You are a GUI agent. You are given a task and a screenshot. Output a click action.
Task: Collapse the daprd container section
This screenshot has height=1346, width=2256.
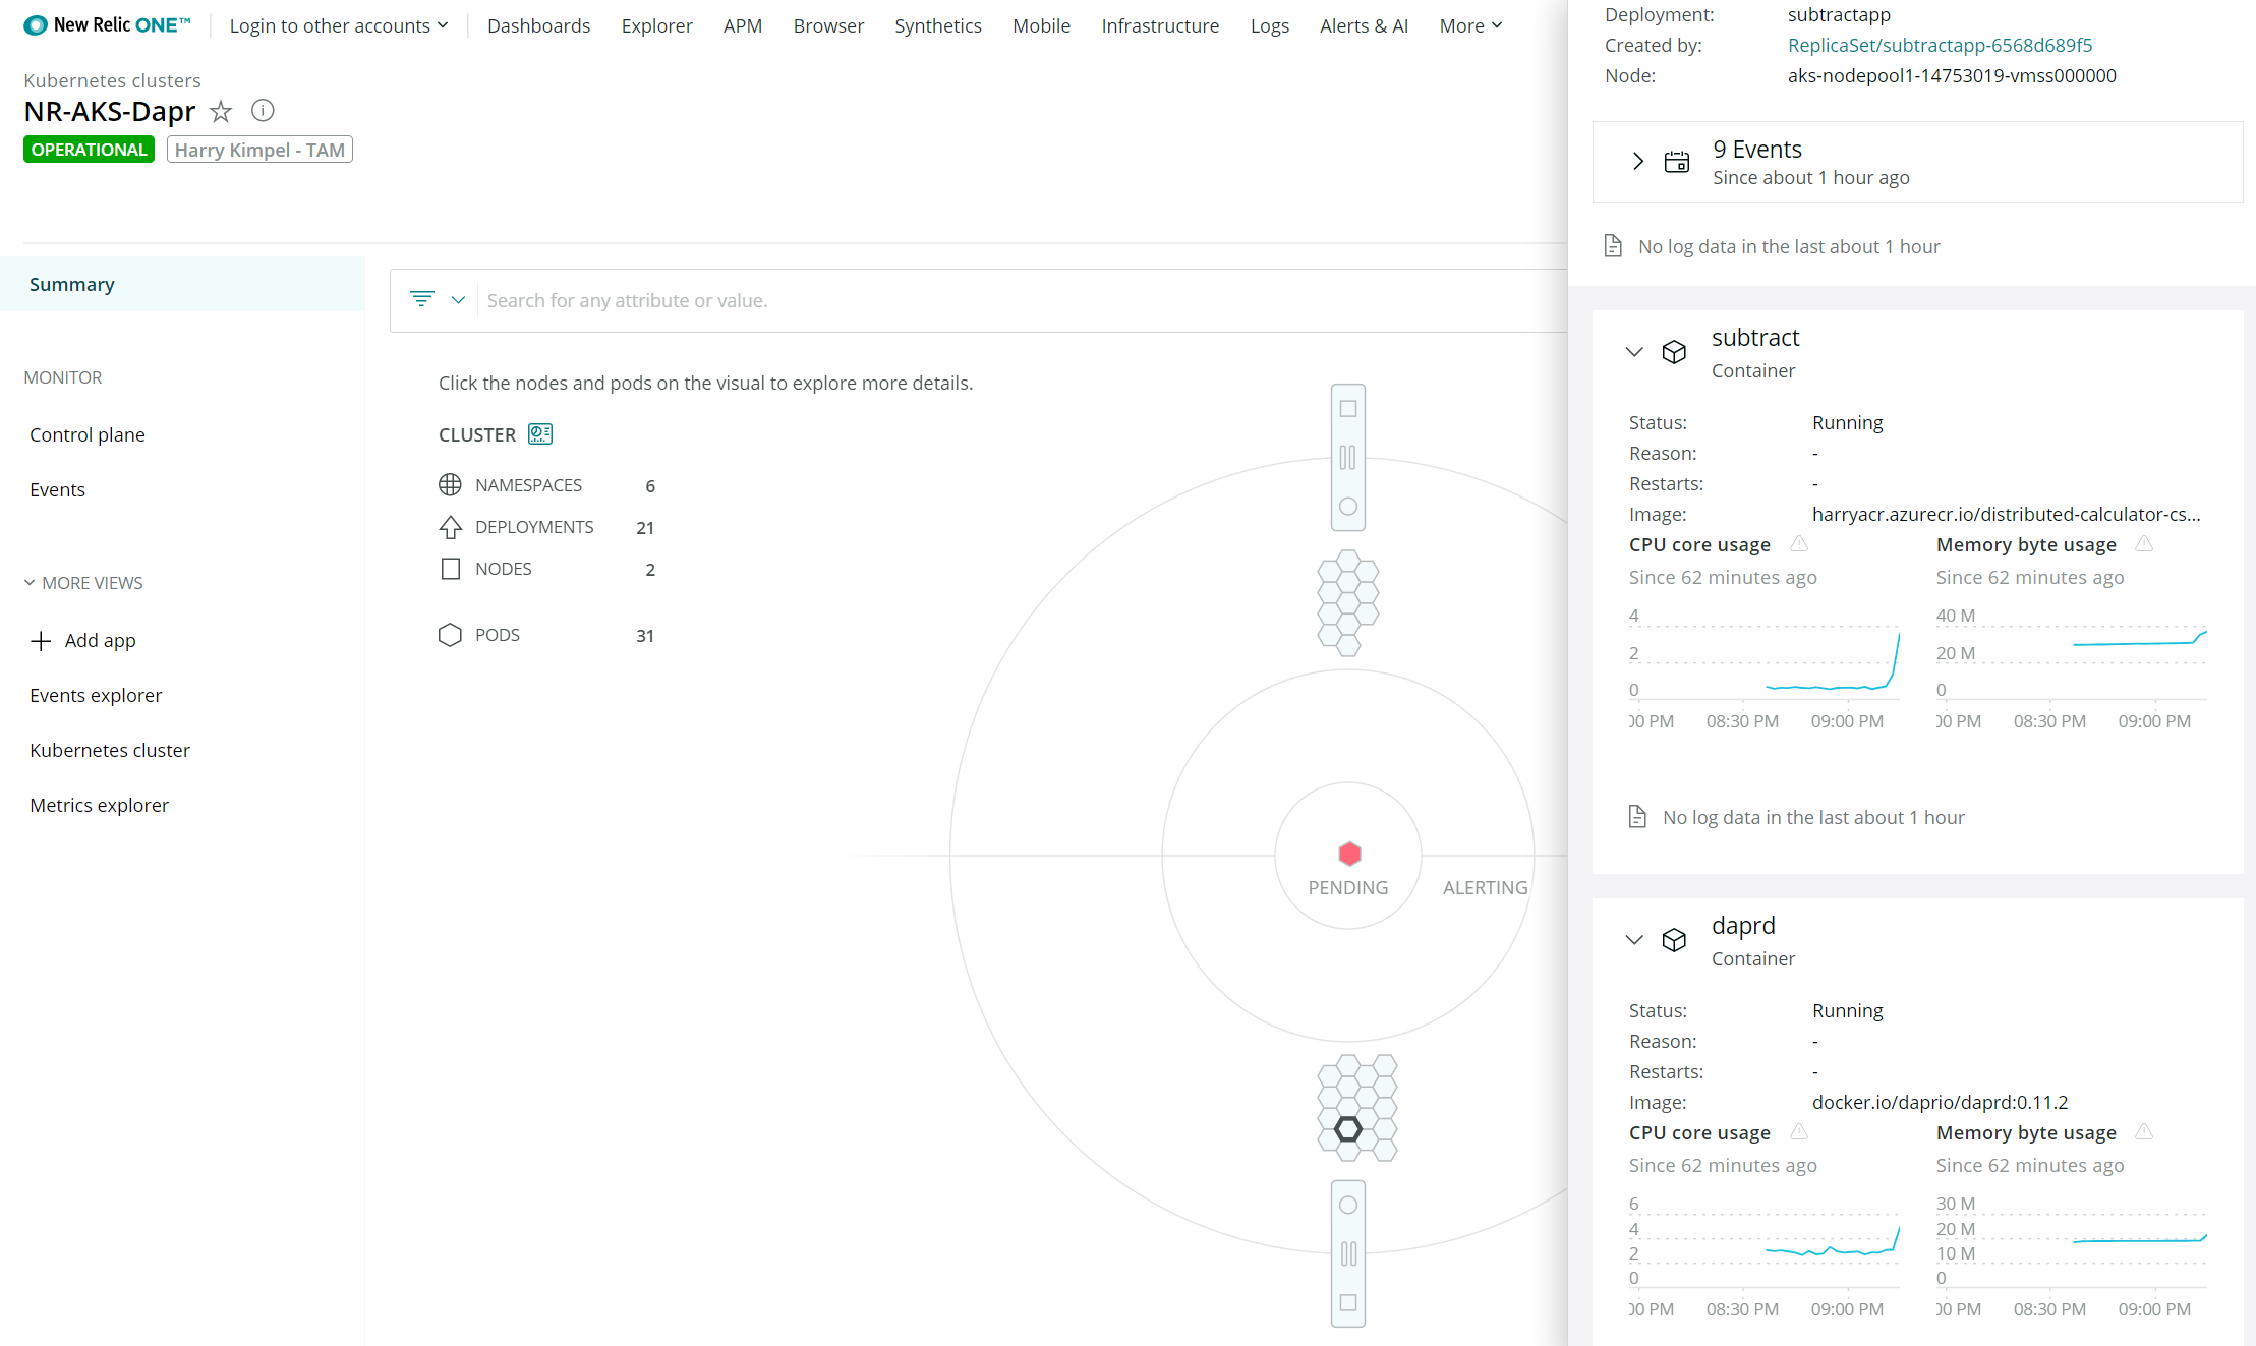click(x=1634, y=939)
